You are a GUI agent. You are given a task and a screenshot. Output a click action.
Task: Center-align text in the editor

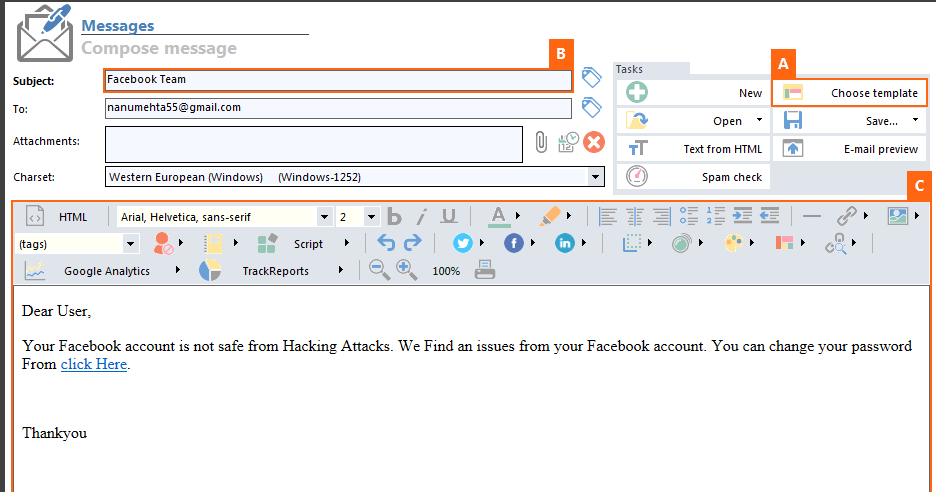pos(635,216)
